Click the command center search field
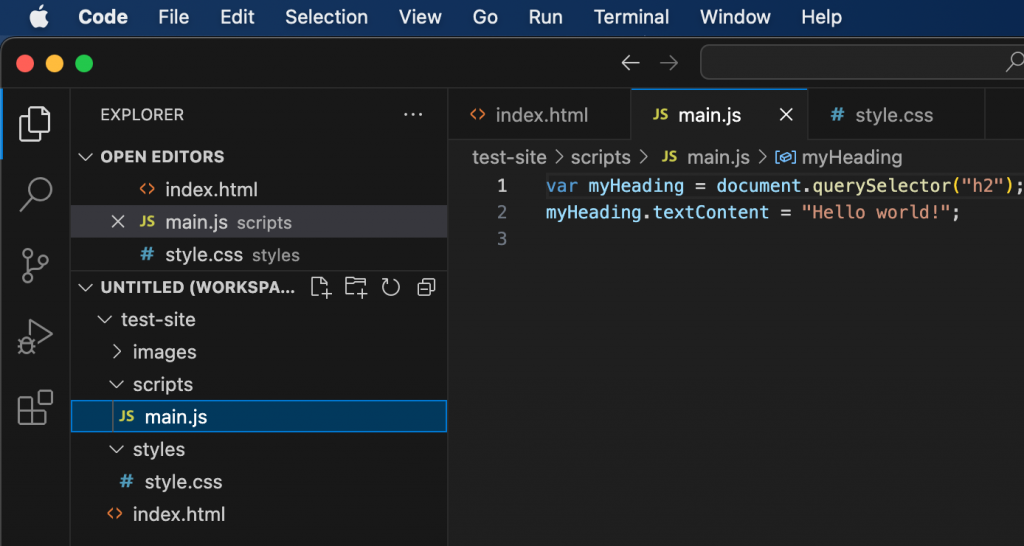This screenshot has height=546, width=1024. click(x=860, y=63)
